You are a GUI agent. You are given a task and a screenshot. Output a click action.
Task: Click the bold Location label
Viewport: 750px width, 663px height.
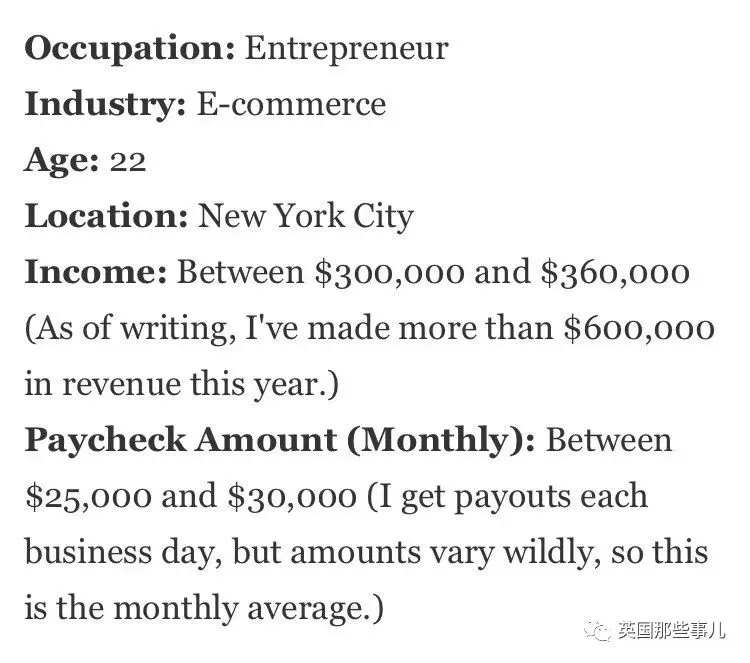click(106, 216)
